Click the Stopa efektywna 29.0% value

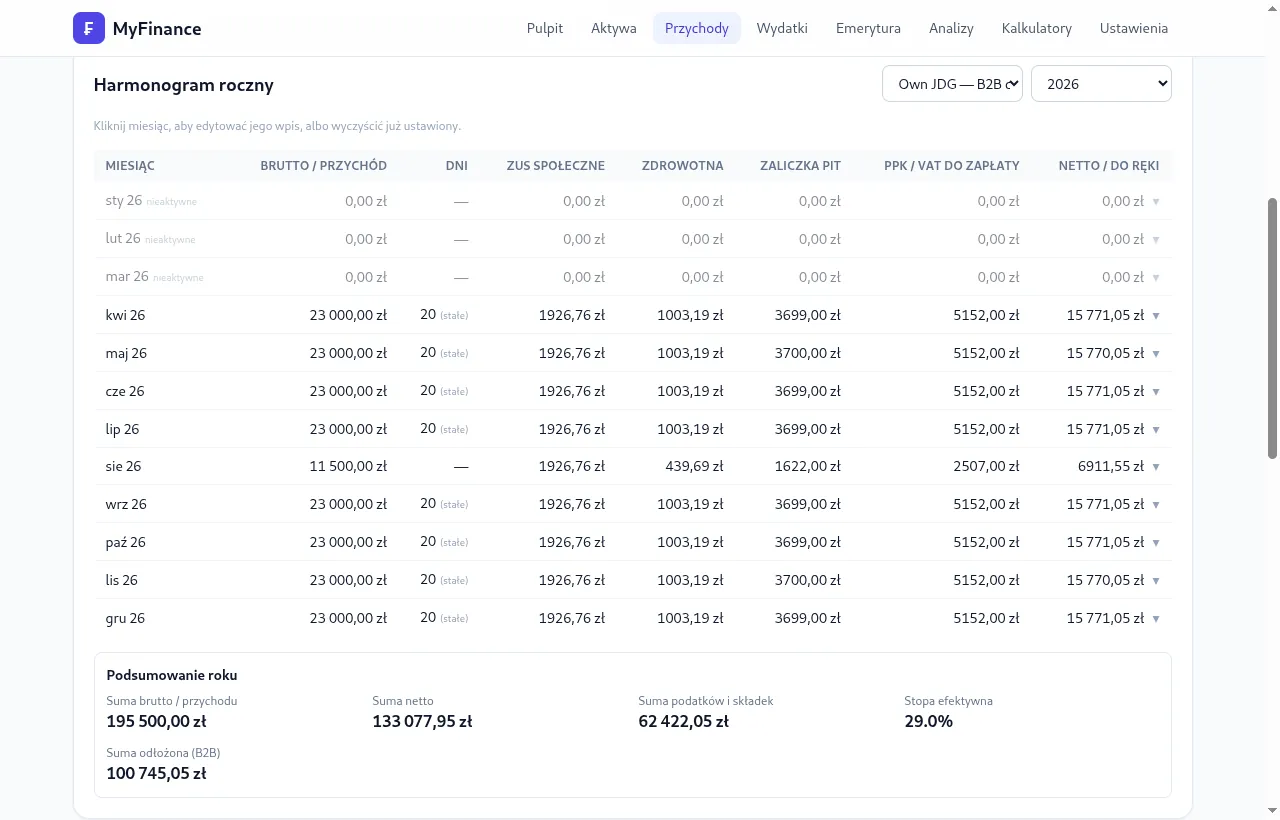(929, 721)
